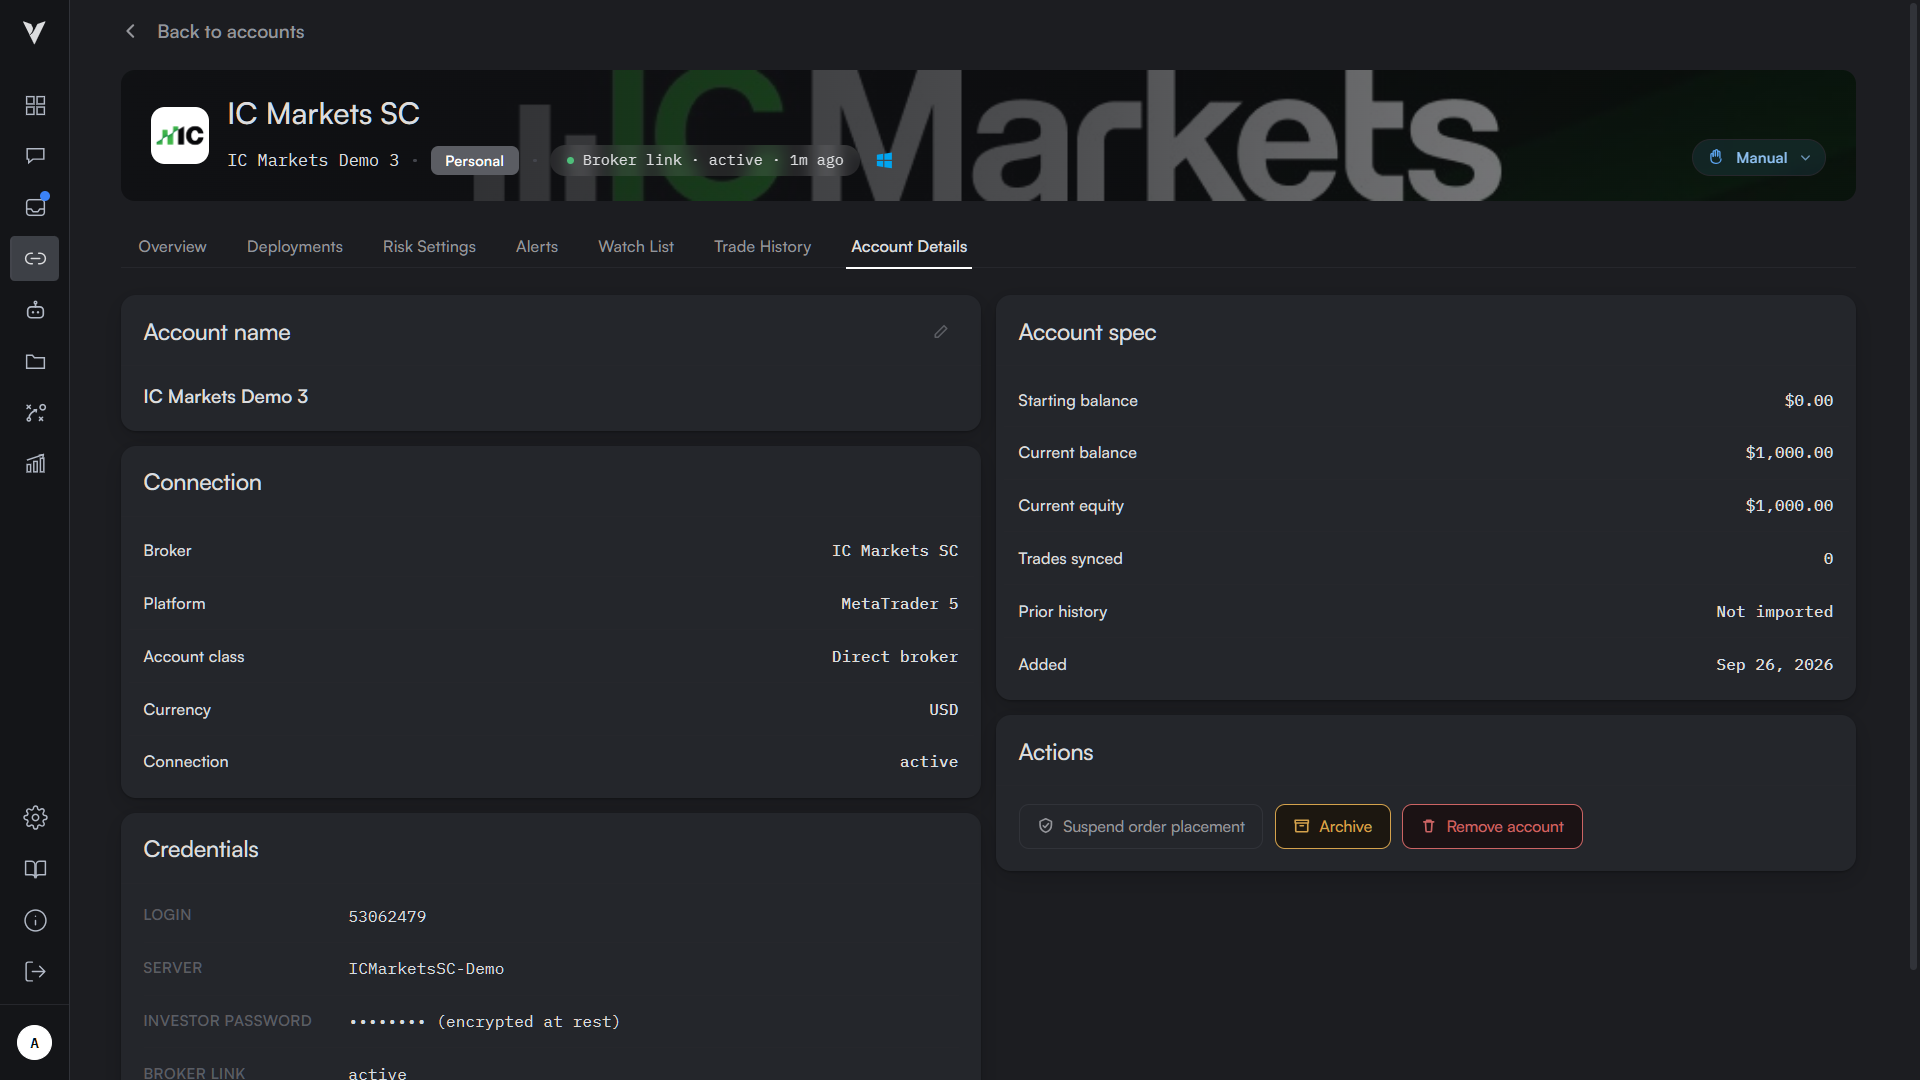The height and width of the screenshot is (1080, 1920).
Task: Click Suspend order placement button
Action: [x=1141, y=827]
